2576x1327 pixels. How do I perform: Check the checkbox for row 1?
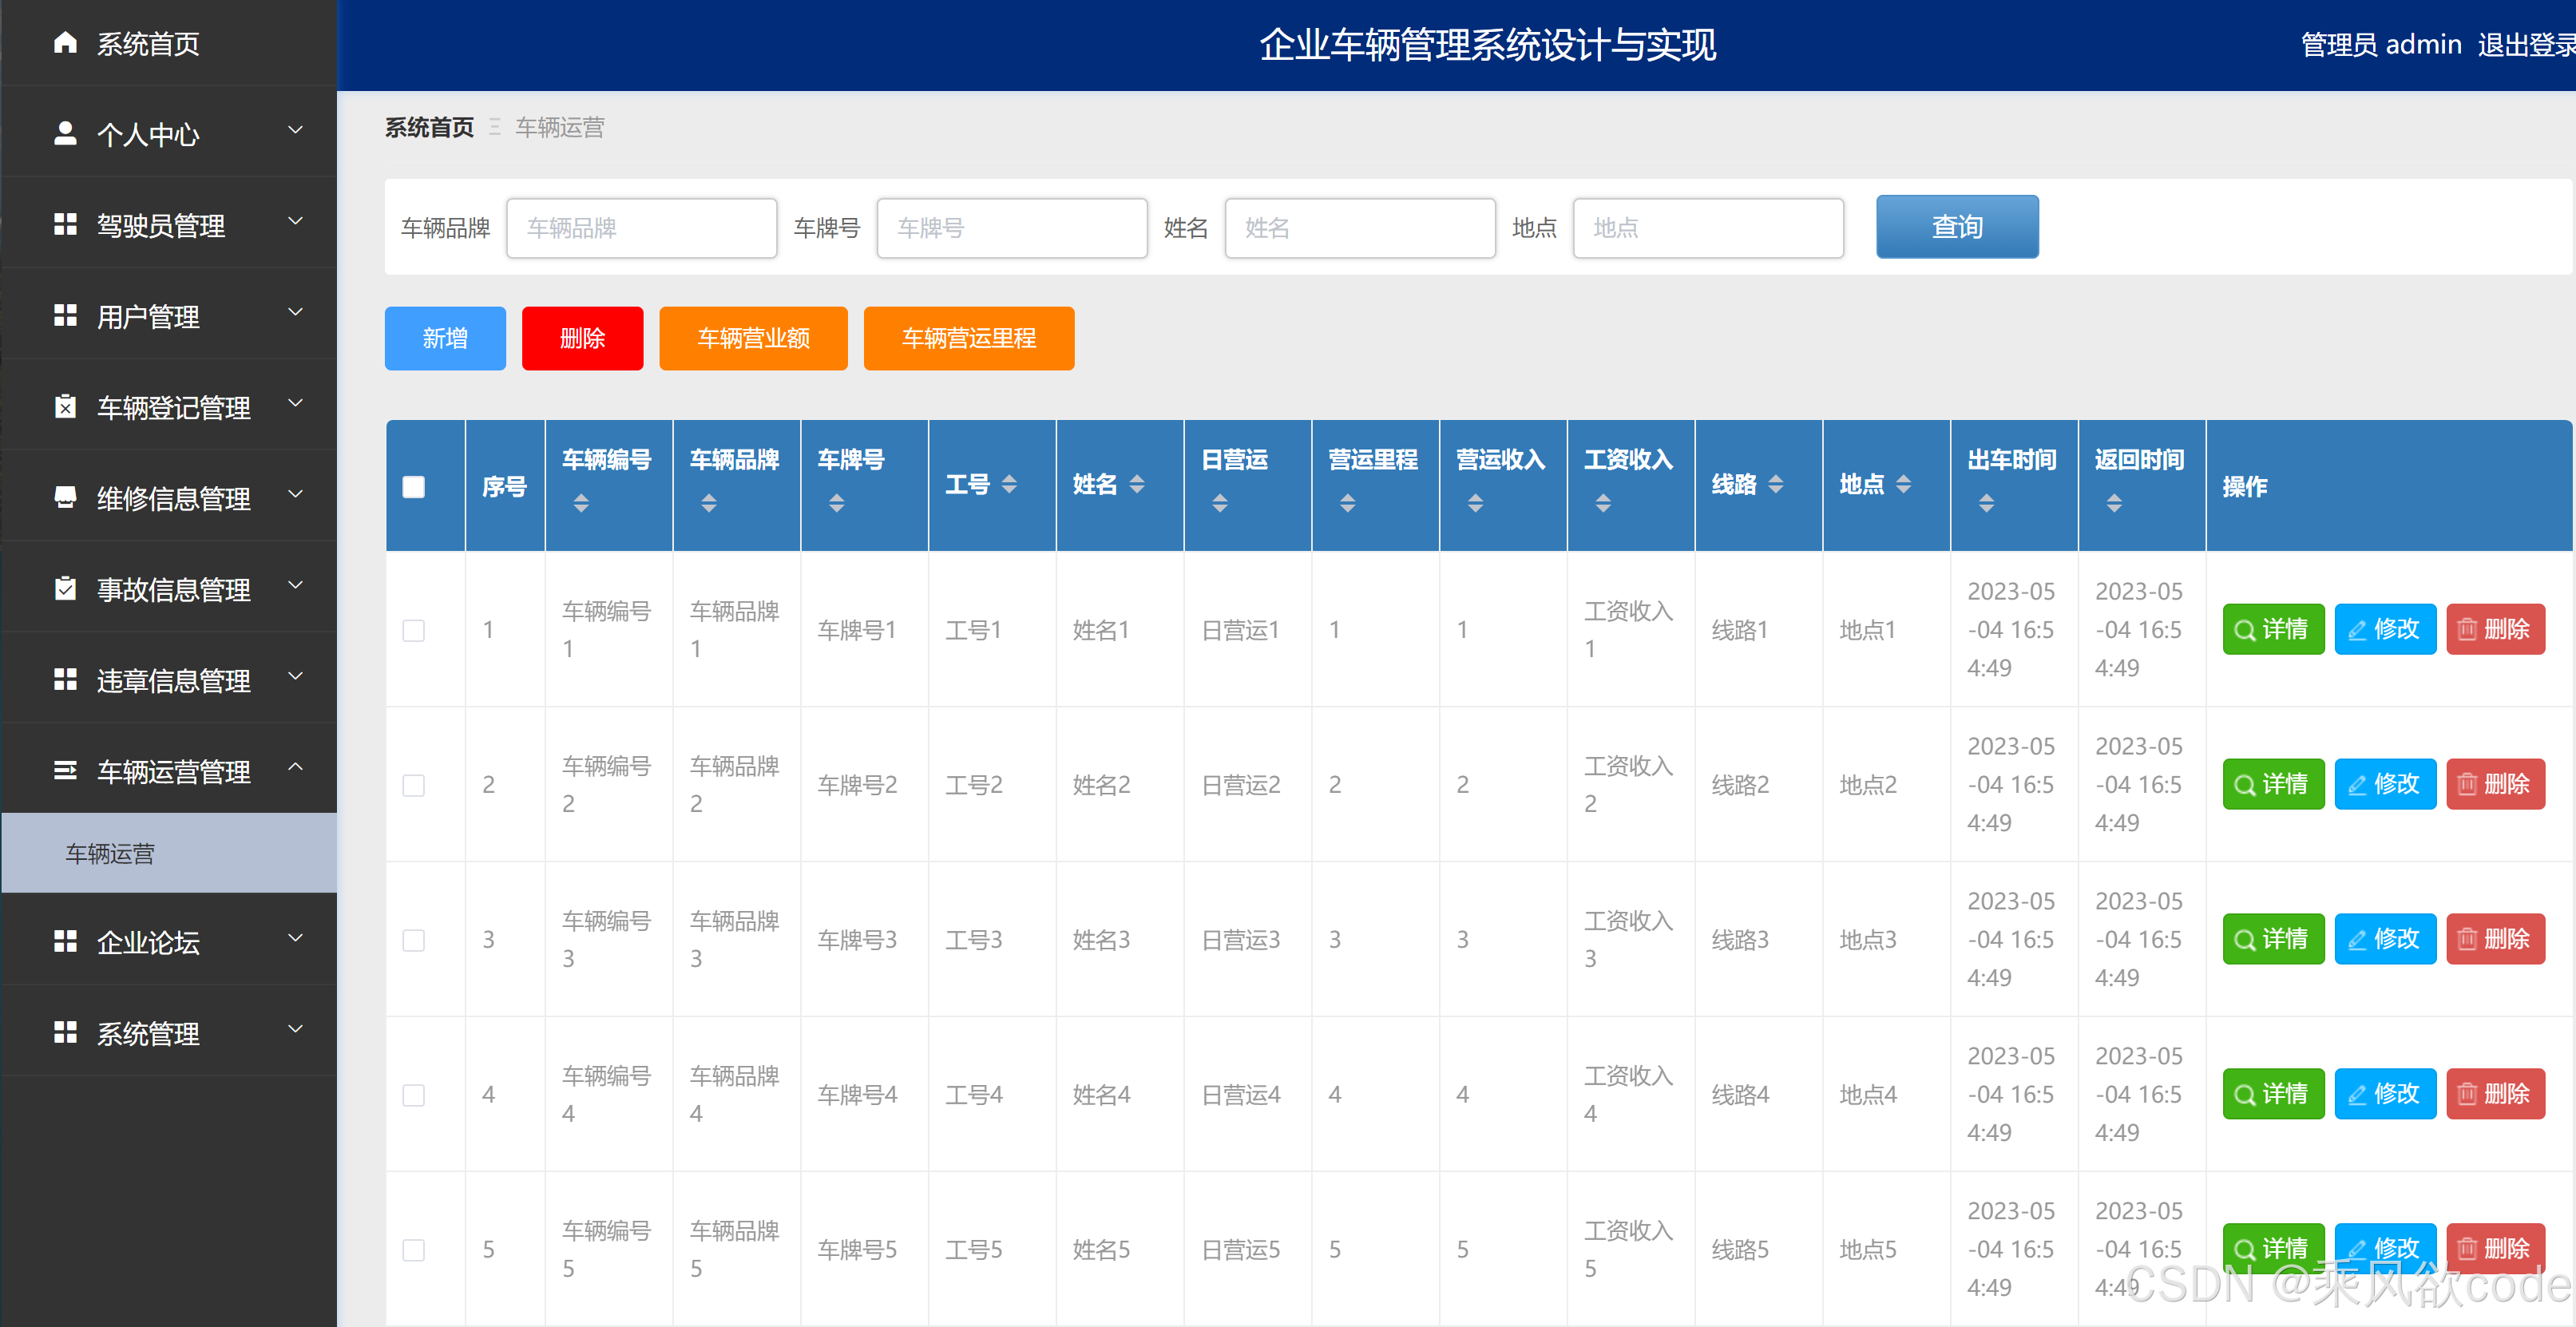click(x=413, y=630)
